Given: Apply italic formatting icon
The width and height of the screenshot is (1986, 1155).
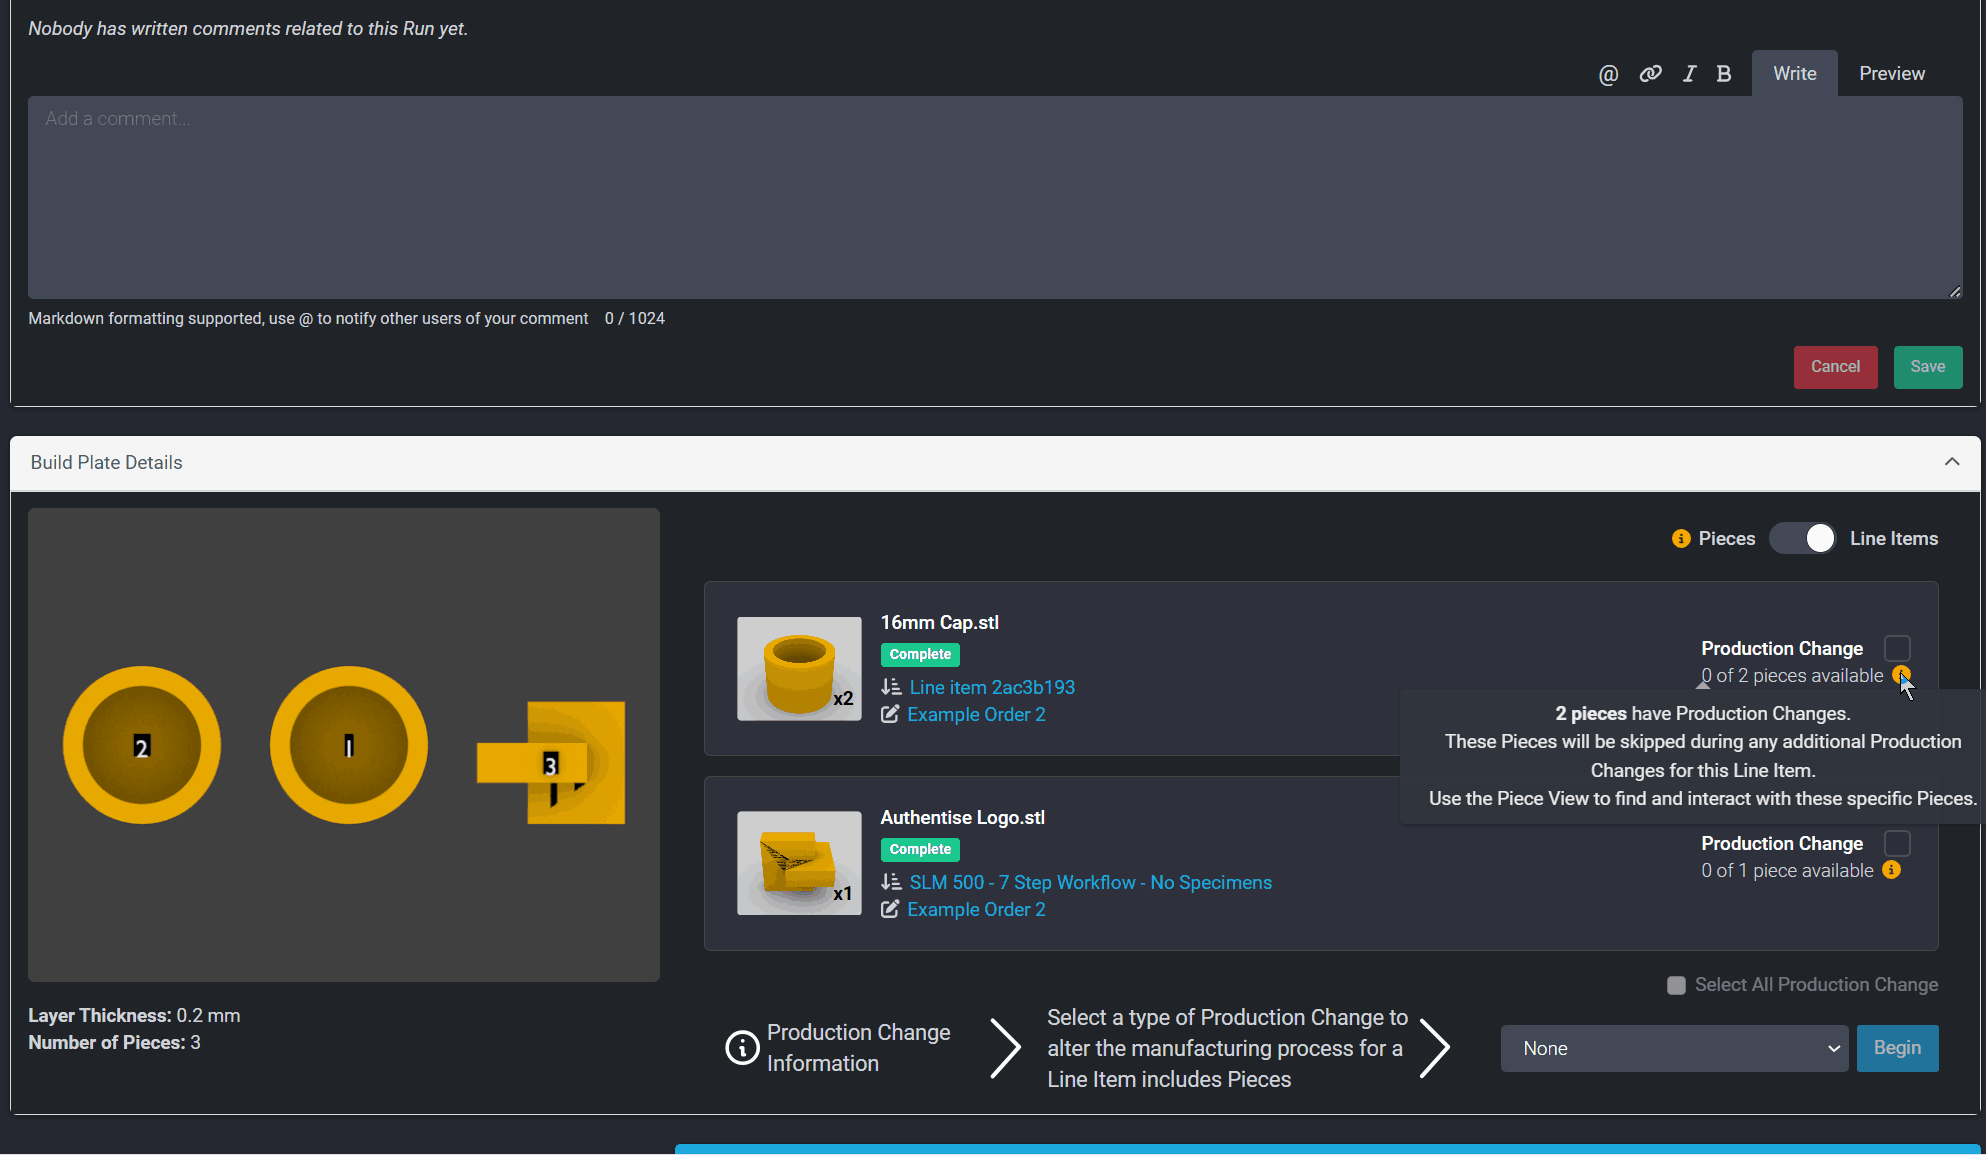Looking at the screenshot, I should (x=1689, y=74).
